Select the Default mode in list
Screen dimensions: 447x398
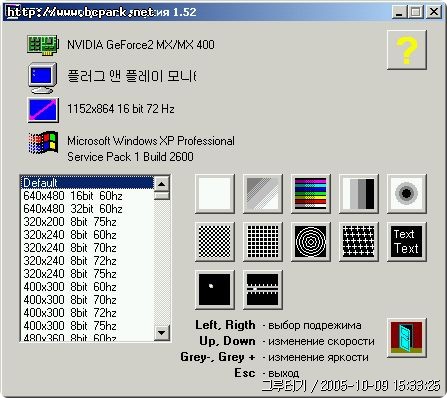tap(87, 183)
